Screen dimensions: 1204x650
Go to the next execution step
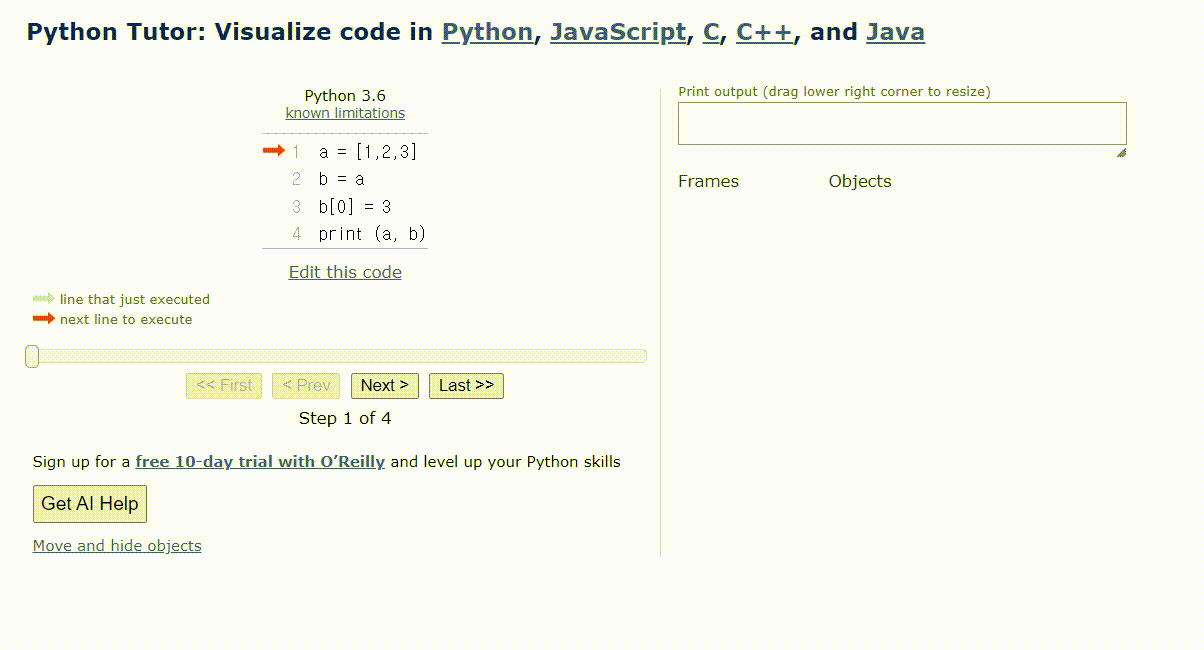[x=385, y=386]
